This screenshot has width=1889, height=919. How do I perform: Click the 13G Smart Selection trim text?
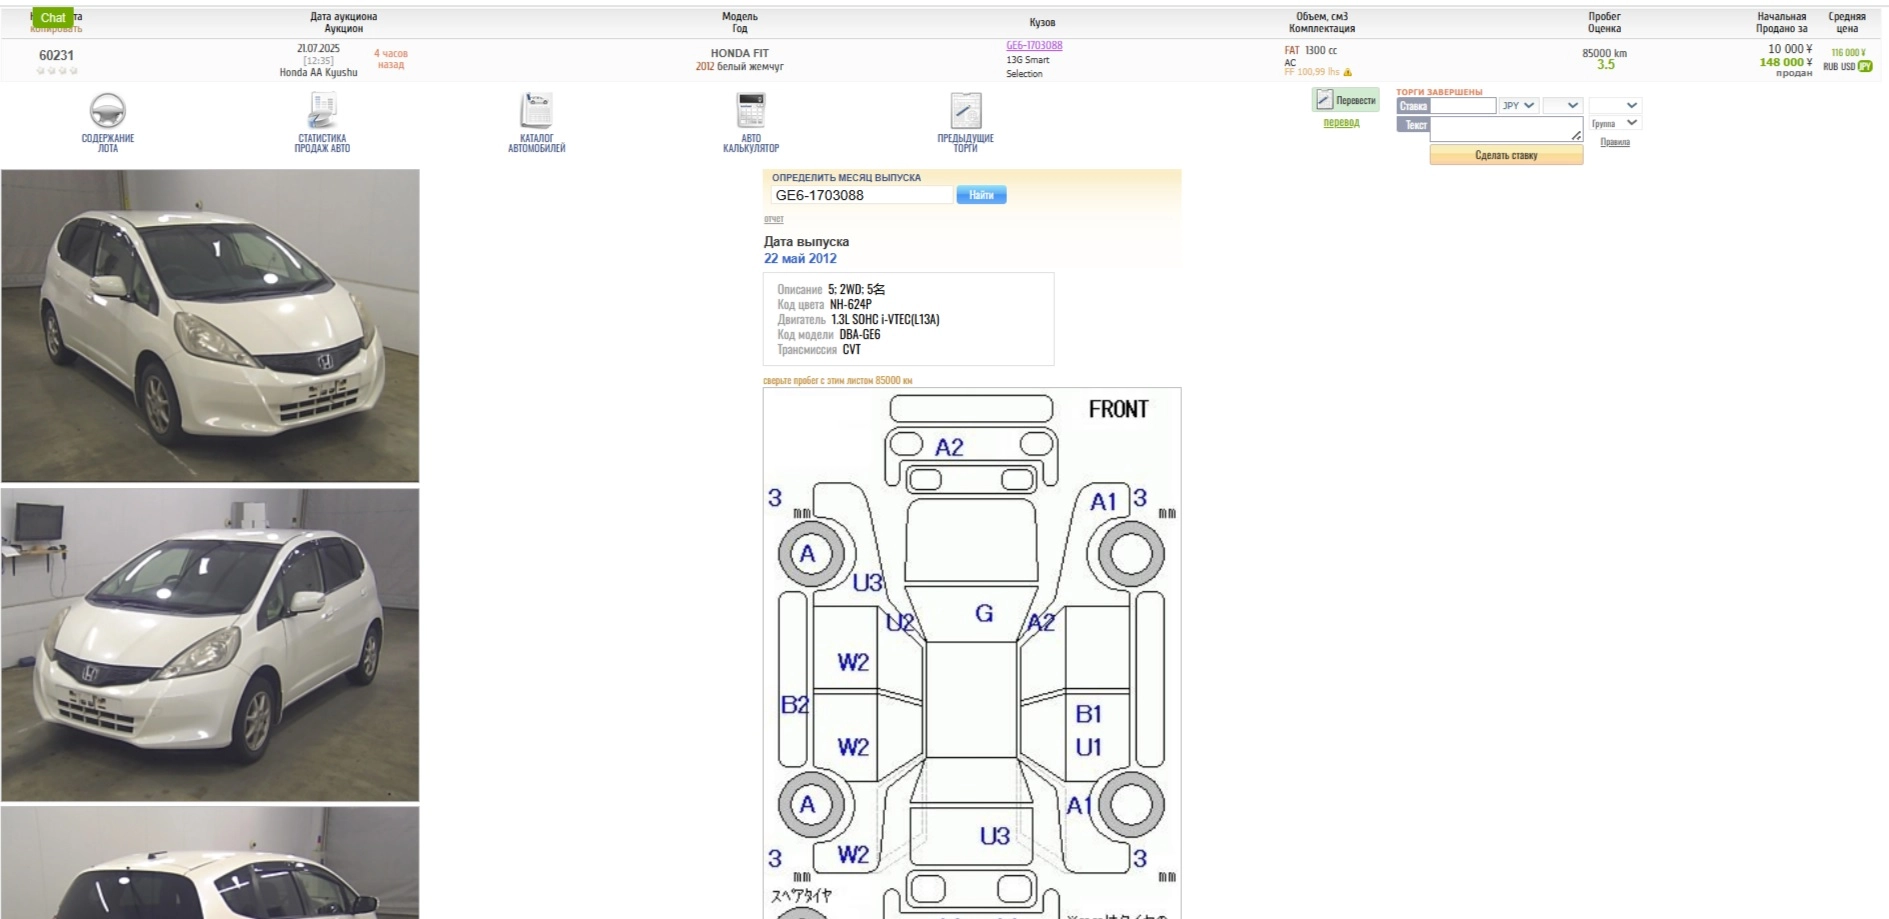click(1028, 67)
